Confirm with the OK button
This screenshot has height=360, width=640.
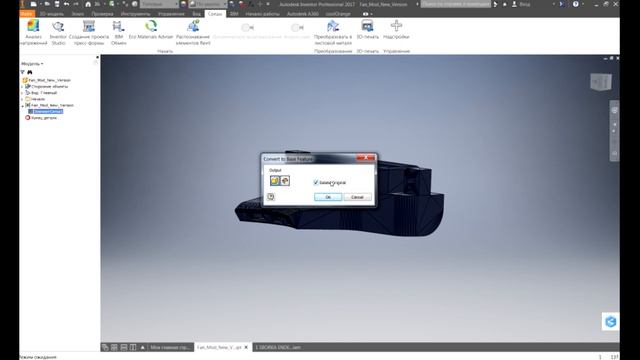(328, 197)
